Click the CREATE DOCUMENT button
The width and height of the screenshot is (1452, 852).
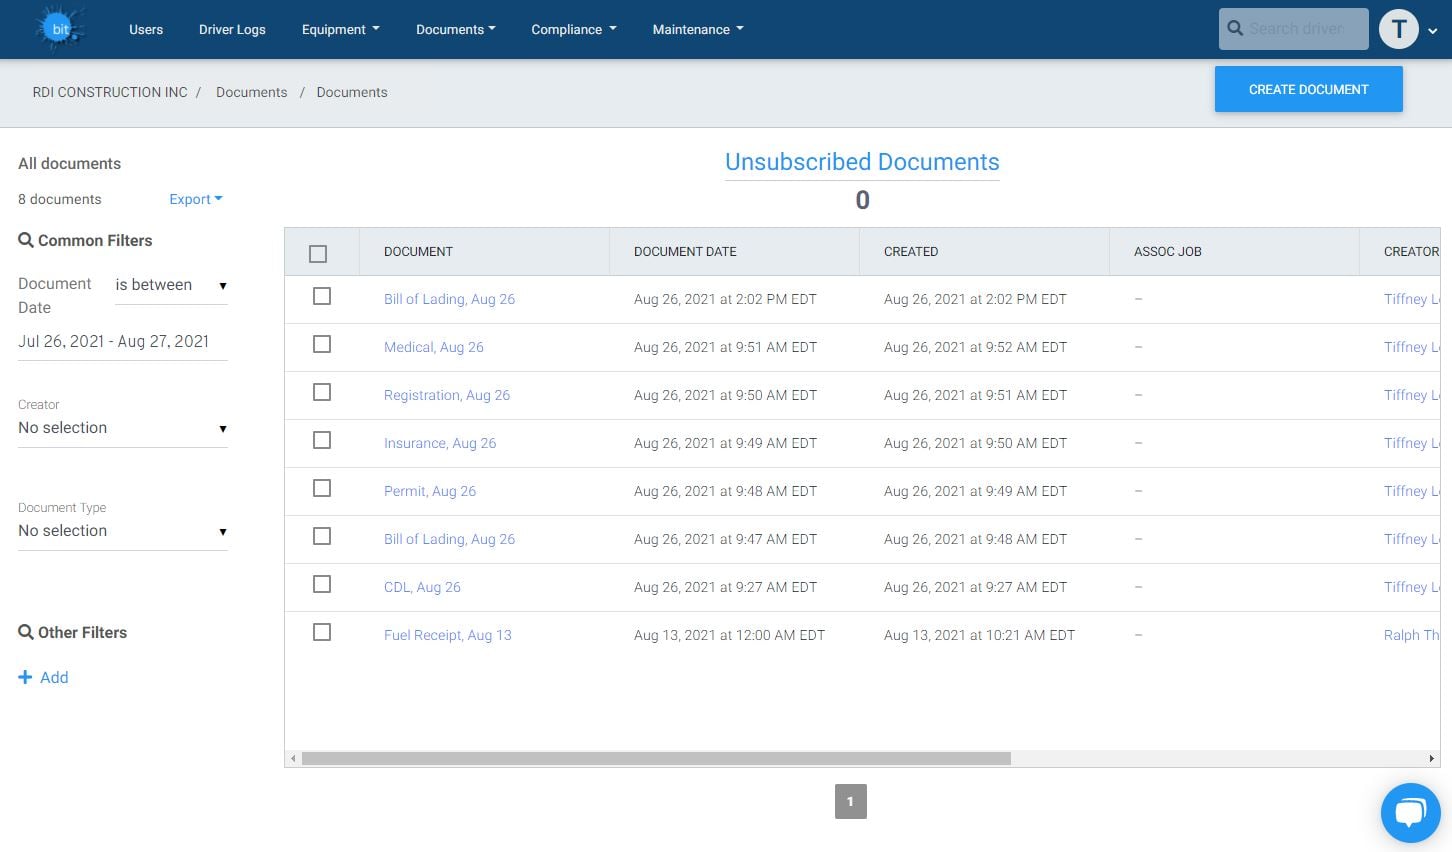(1308, 89)
